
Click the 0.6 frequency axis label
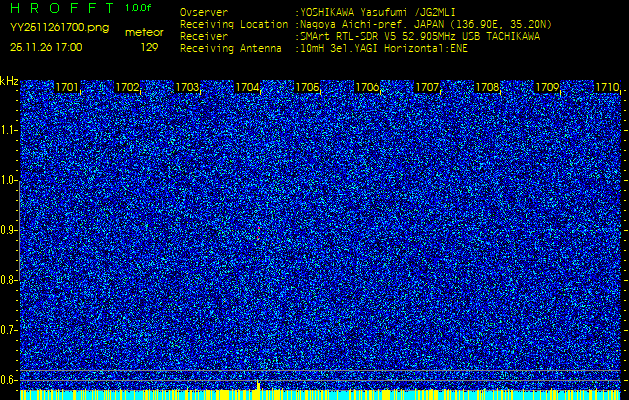pos(8,380)
